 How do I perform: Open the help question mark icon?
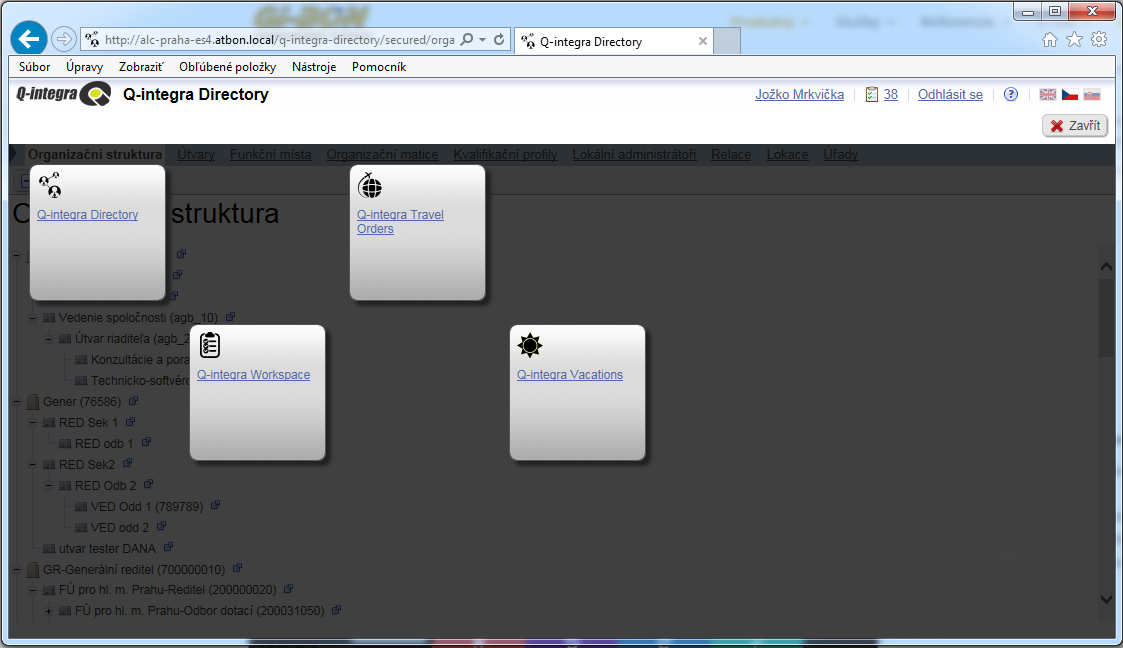pos(1011,95)
